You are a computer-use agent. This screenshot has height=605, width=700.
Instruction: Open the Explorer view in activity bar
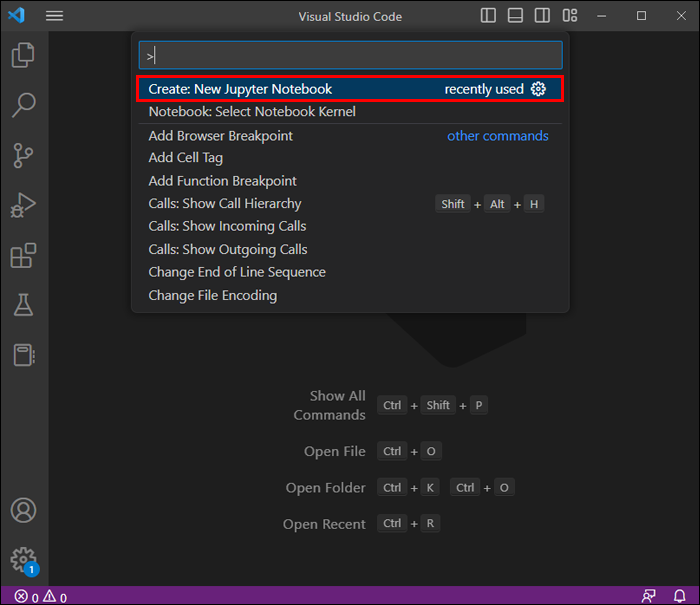(23, 55)
